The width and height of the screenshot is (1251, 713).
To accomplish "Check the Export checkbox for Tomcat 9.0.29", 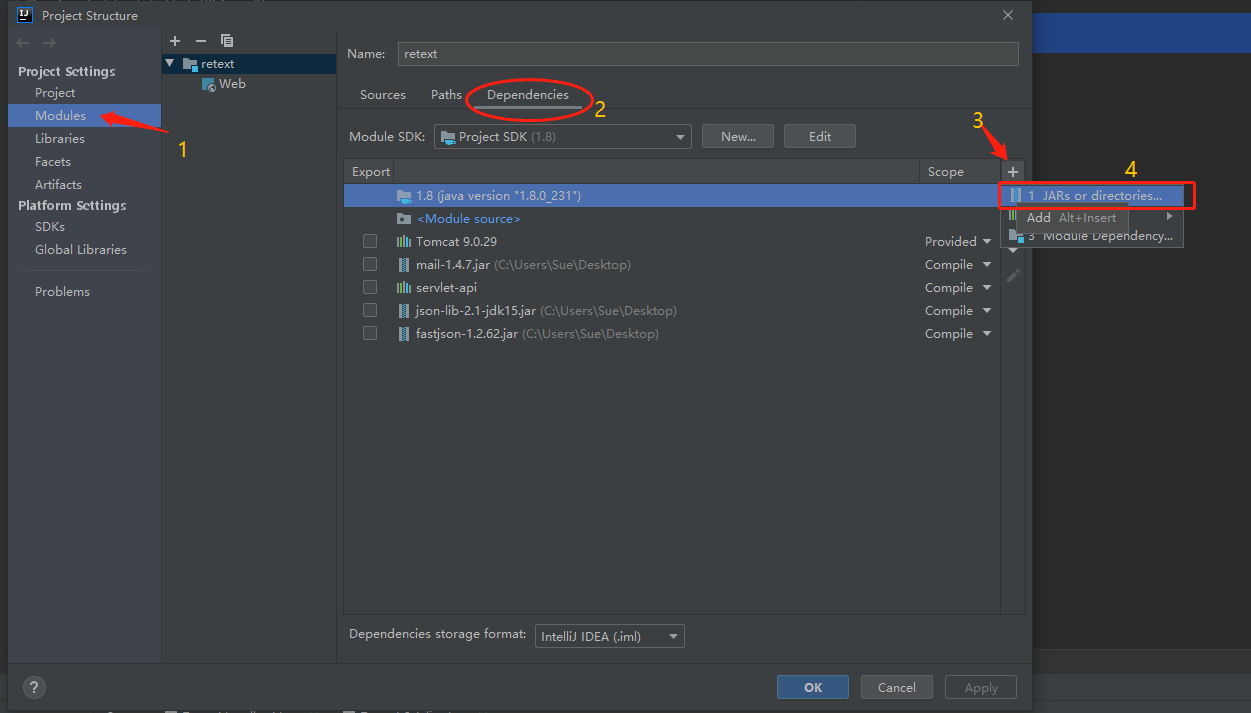I will [x=370, y=240].
